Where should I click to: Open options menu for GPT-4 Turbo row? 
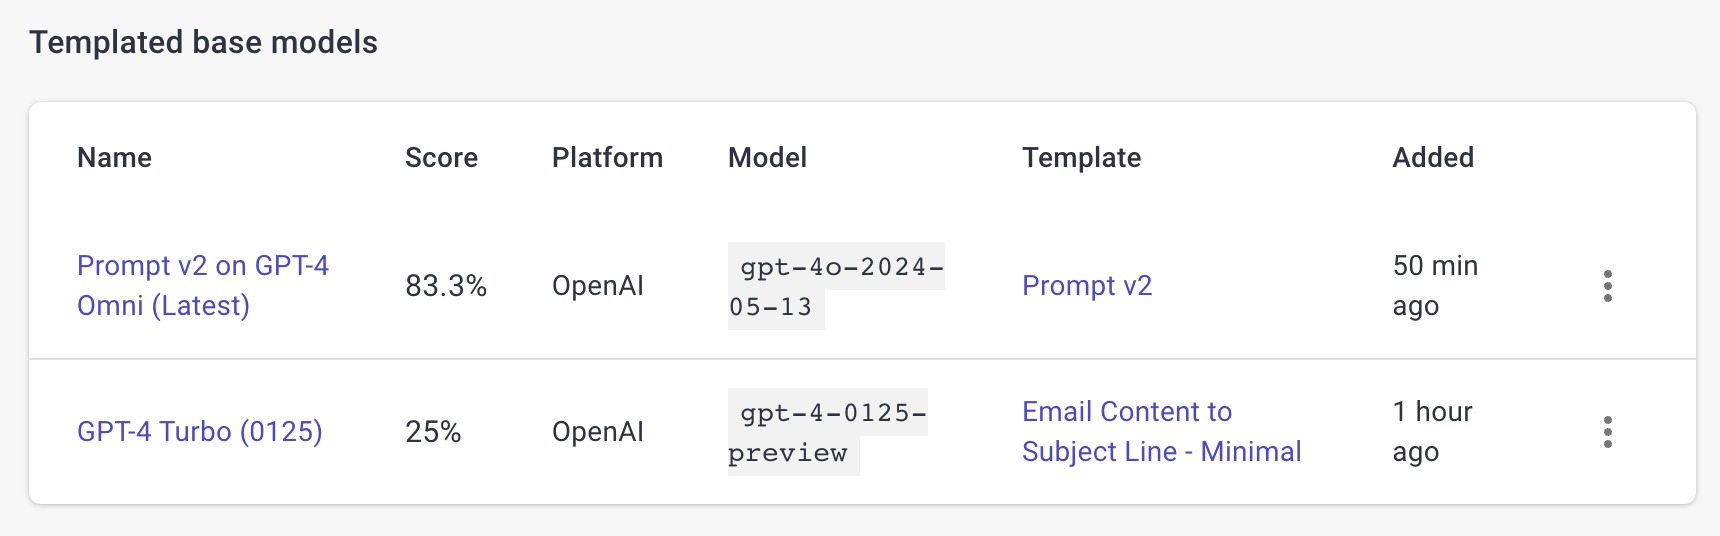(1607, 432)
